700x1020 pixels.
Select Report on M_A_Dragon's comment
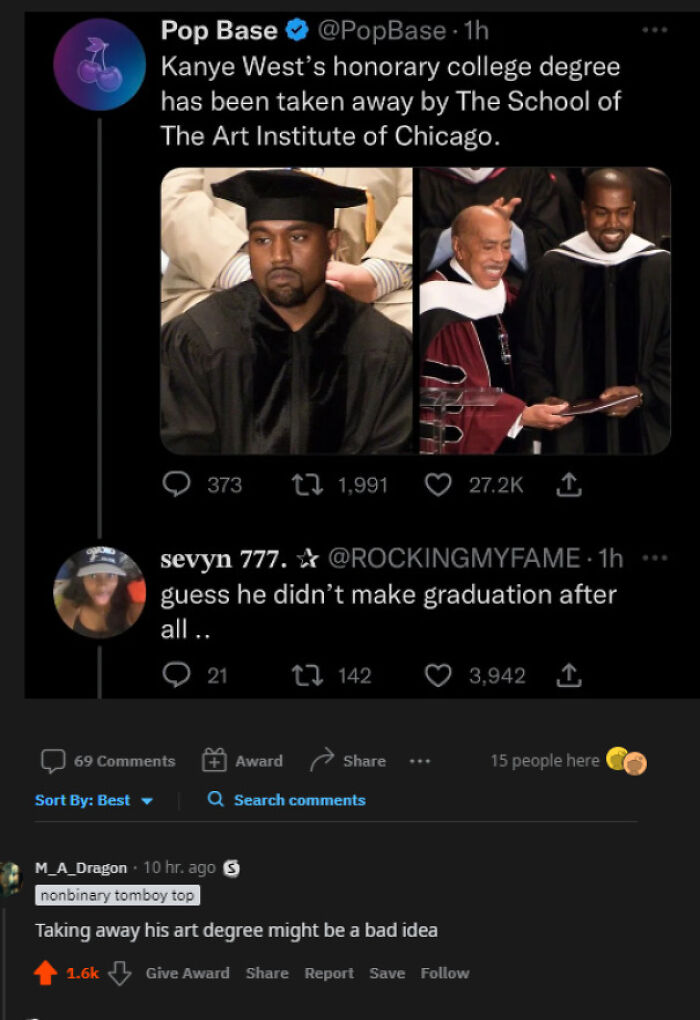point(328,973)
